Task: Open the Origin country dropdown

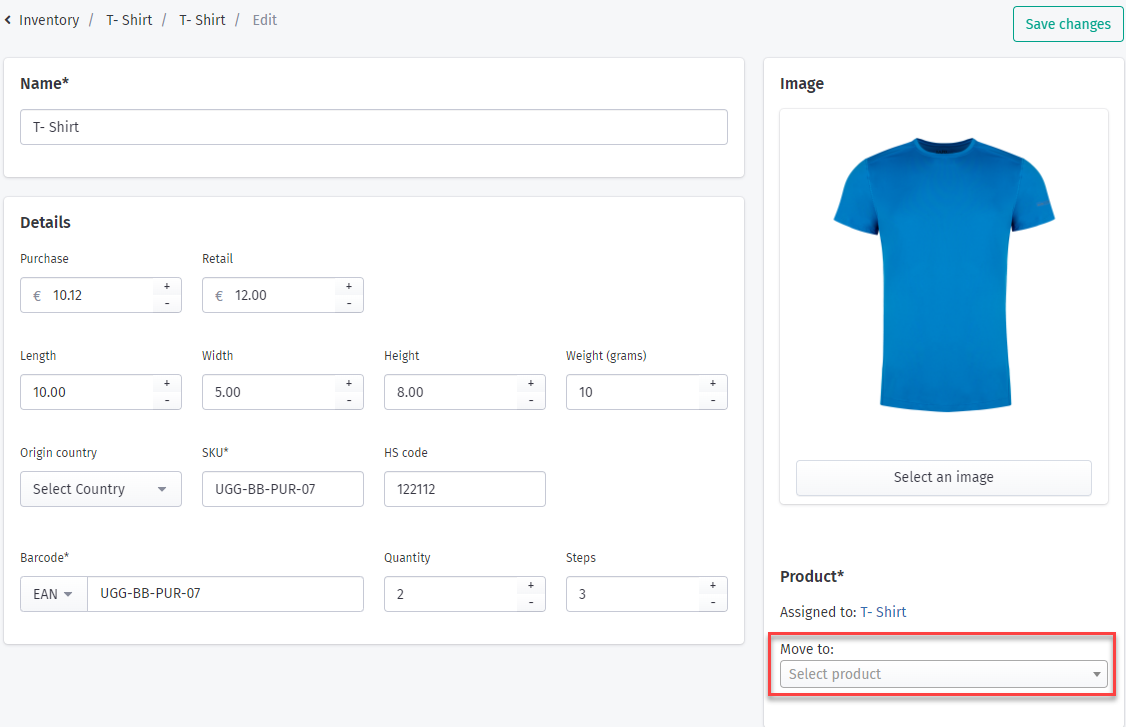Action: point(101,489)
